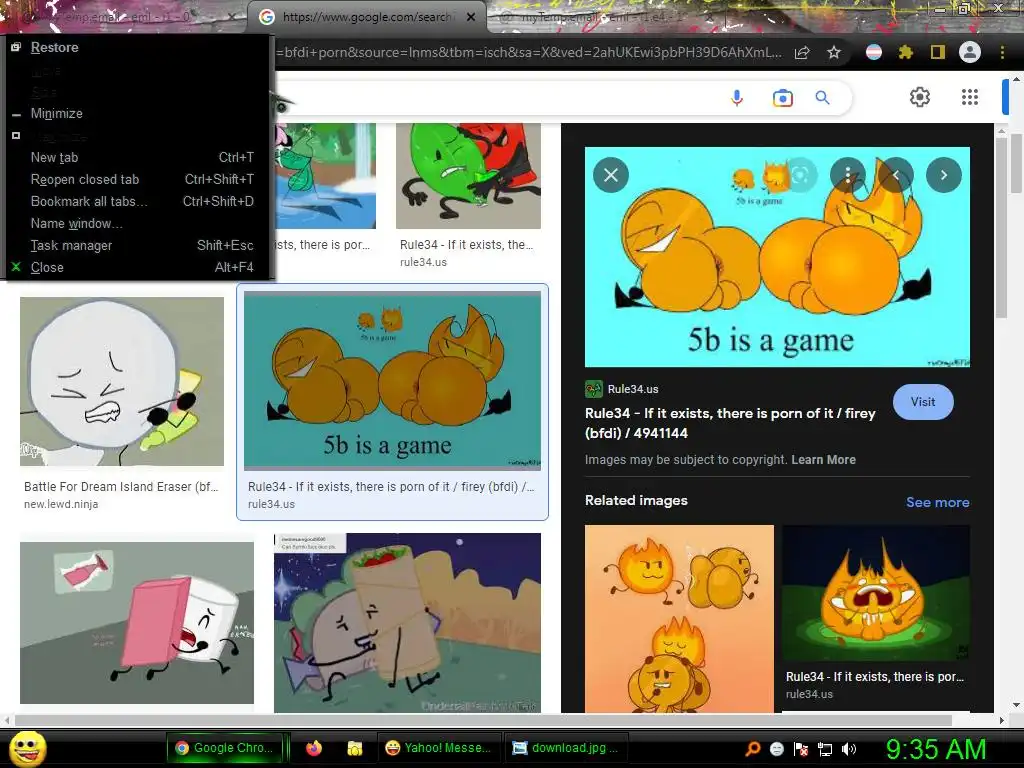Switch to the download.jpg taskbar window

566,748
